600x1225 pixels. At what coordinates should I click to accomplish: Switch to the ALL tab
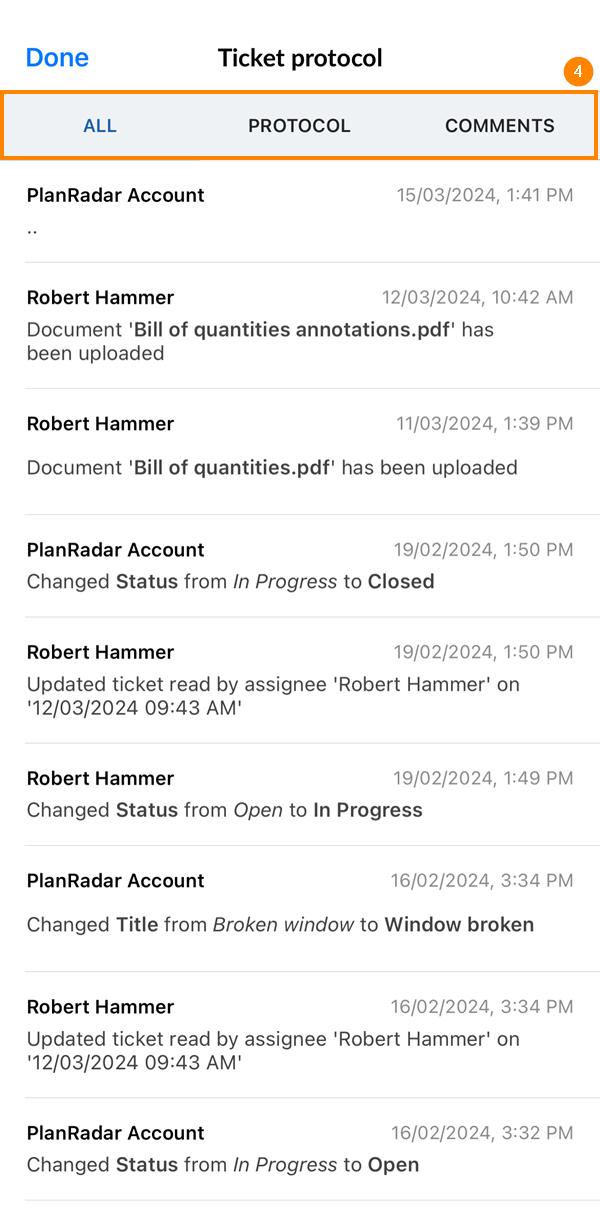(x=100, y=126)
